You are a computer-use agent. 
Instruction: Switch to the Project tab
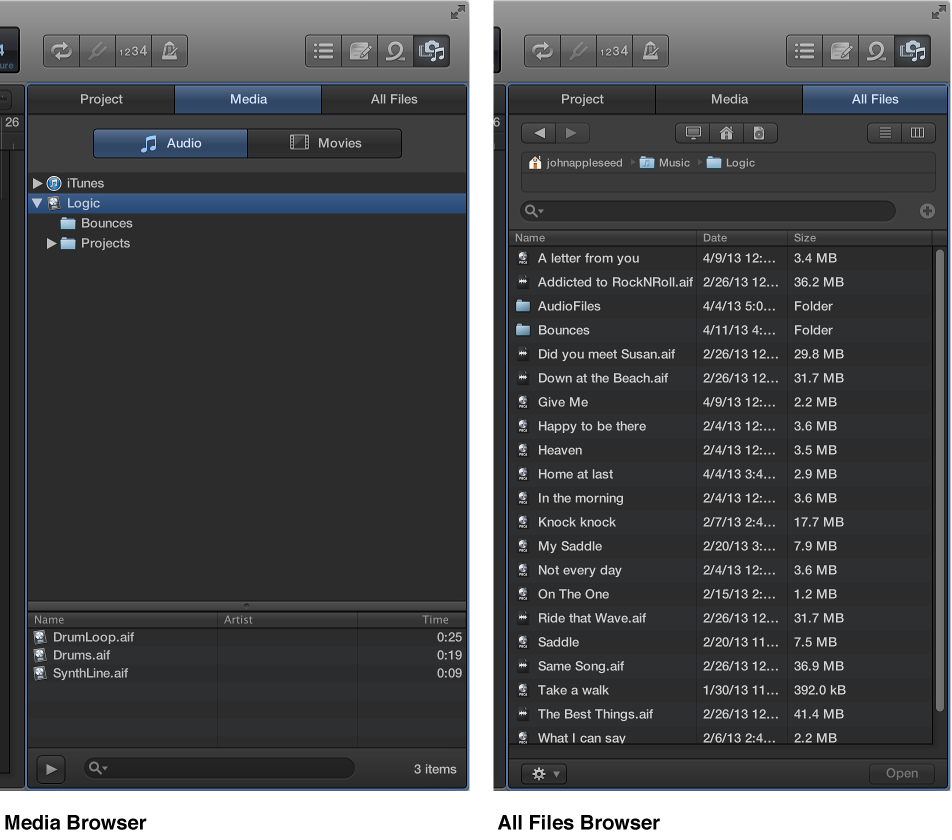coord(101,99)
